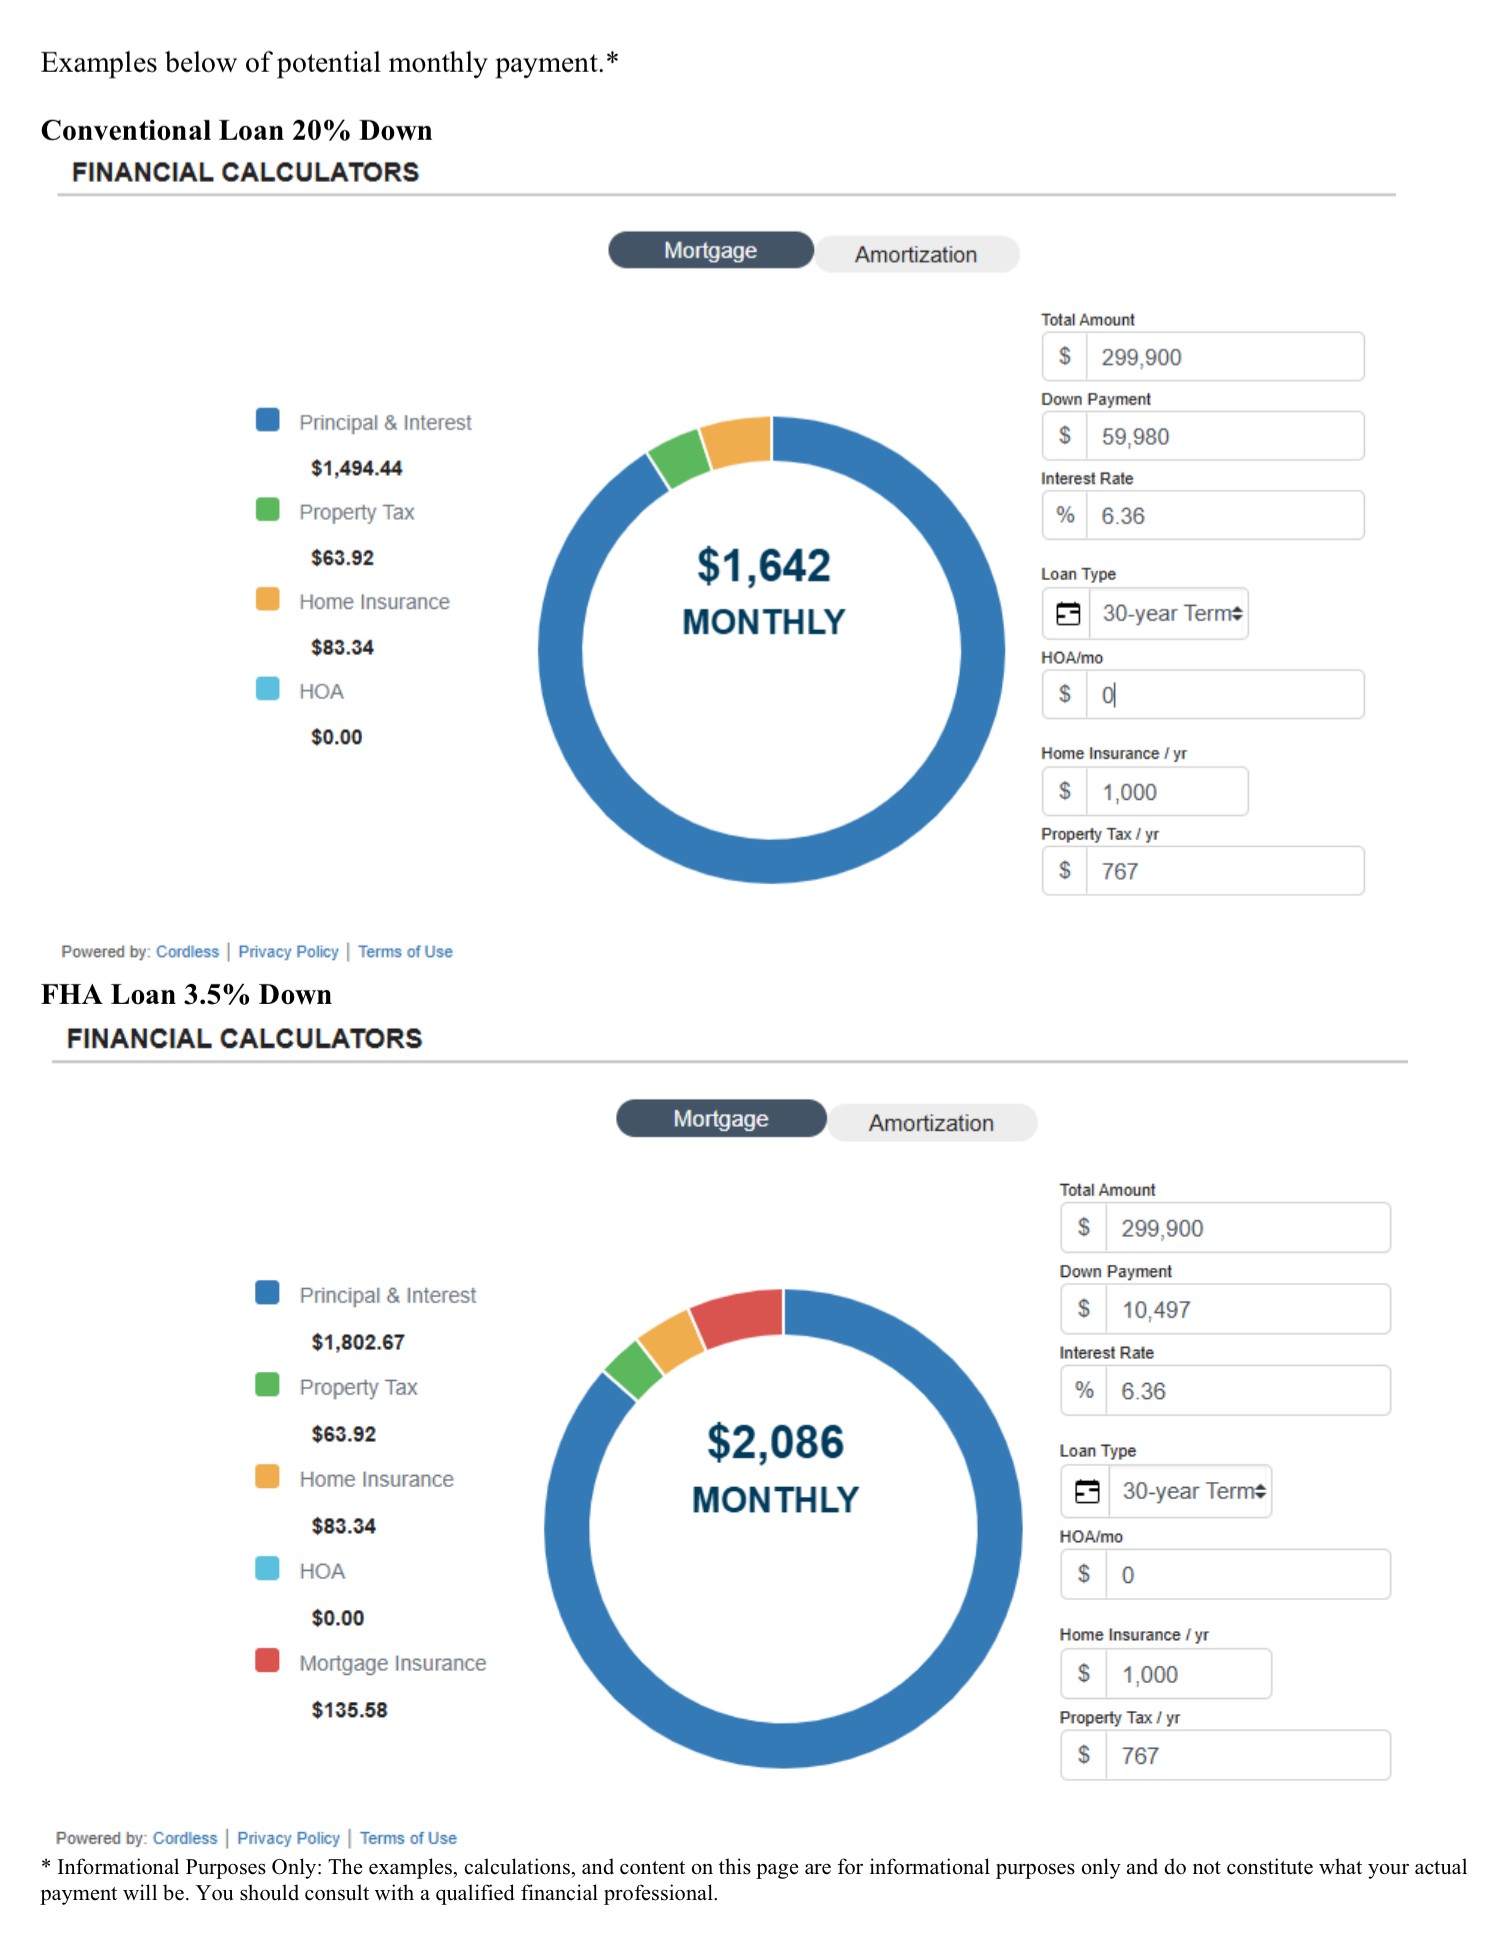The height and width of the screenshot is (1945, 1510).
Task: Click the calendar icon beside the first Loan Type
Action: [x=1067, y=614]
